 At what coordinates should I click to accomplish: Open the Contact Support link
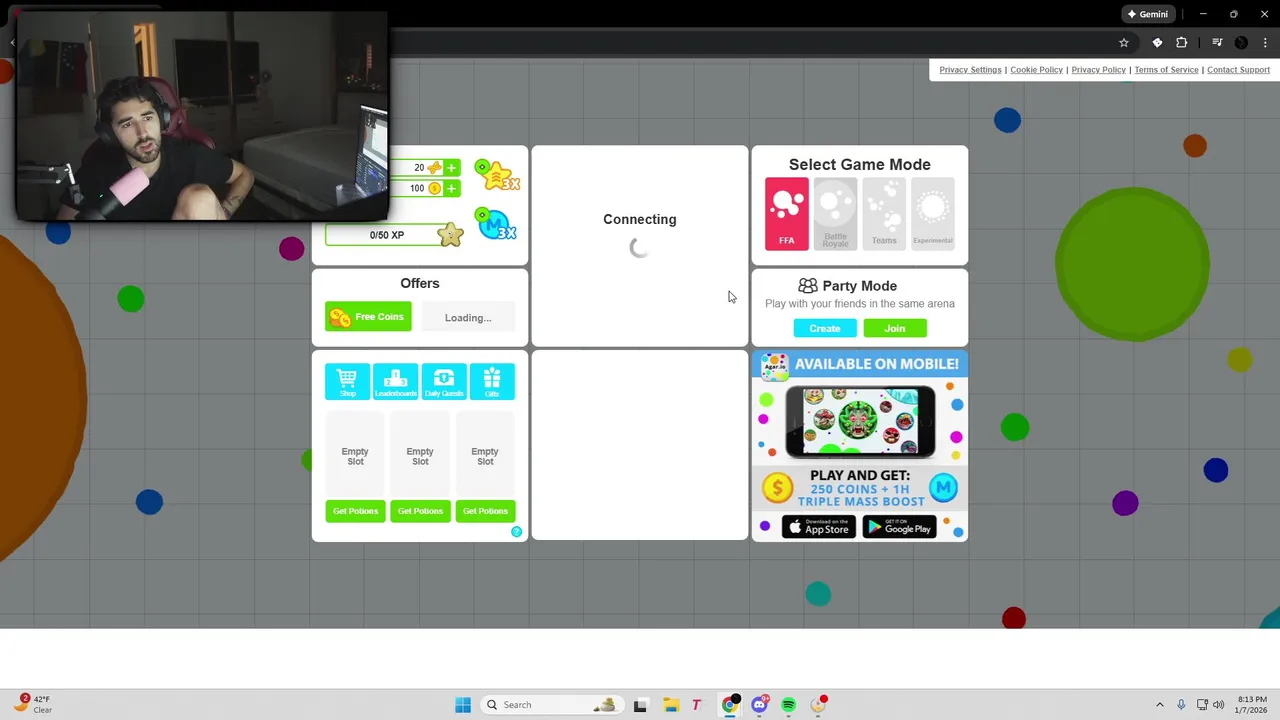click(x=1238, y=70)
